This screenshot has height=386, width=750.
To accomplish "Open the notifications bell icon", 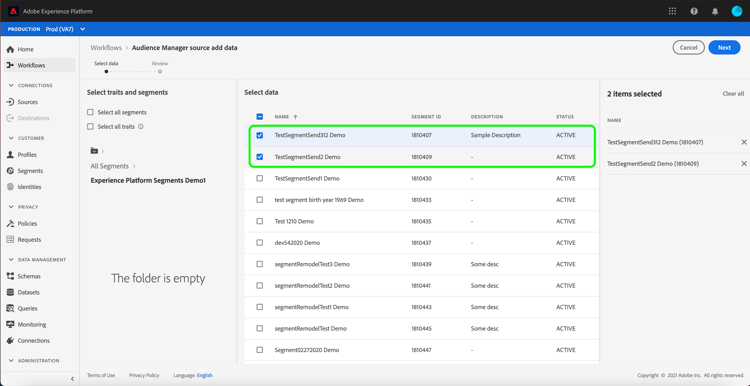I will coord(715,11).
